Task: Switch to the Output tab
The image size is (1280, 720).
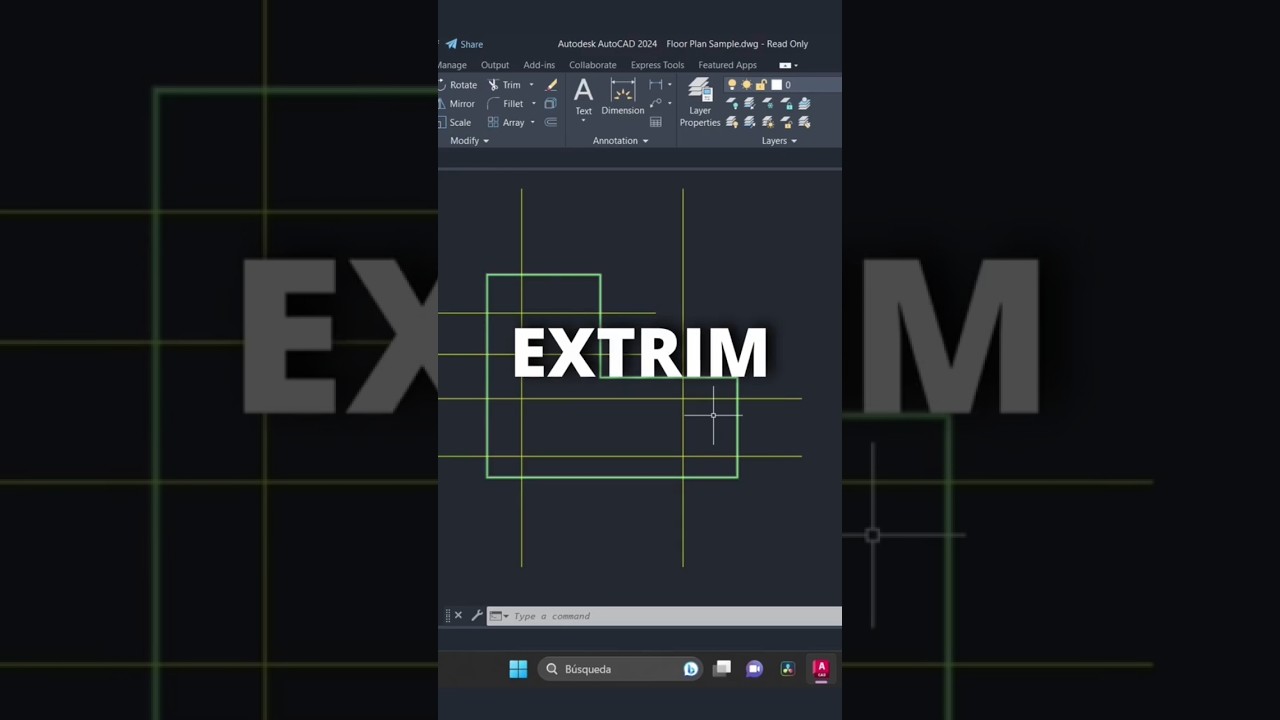Action: [495, 65]
